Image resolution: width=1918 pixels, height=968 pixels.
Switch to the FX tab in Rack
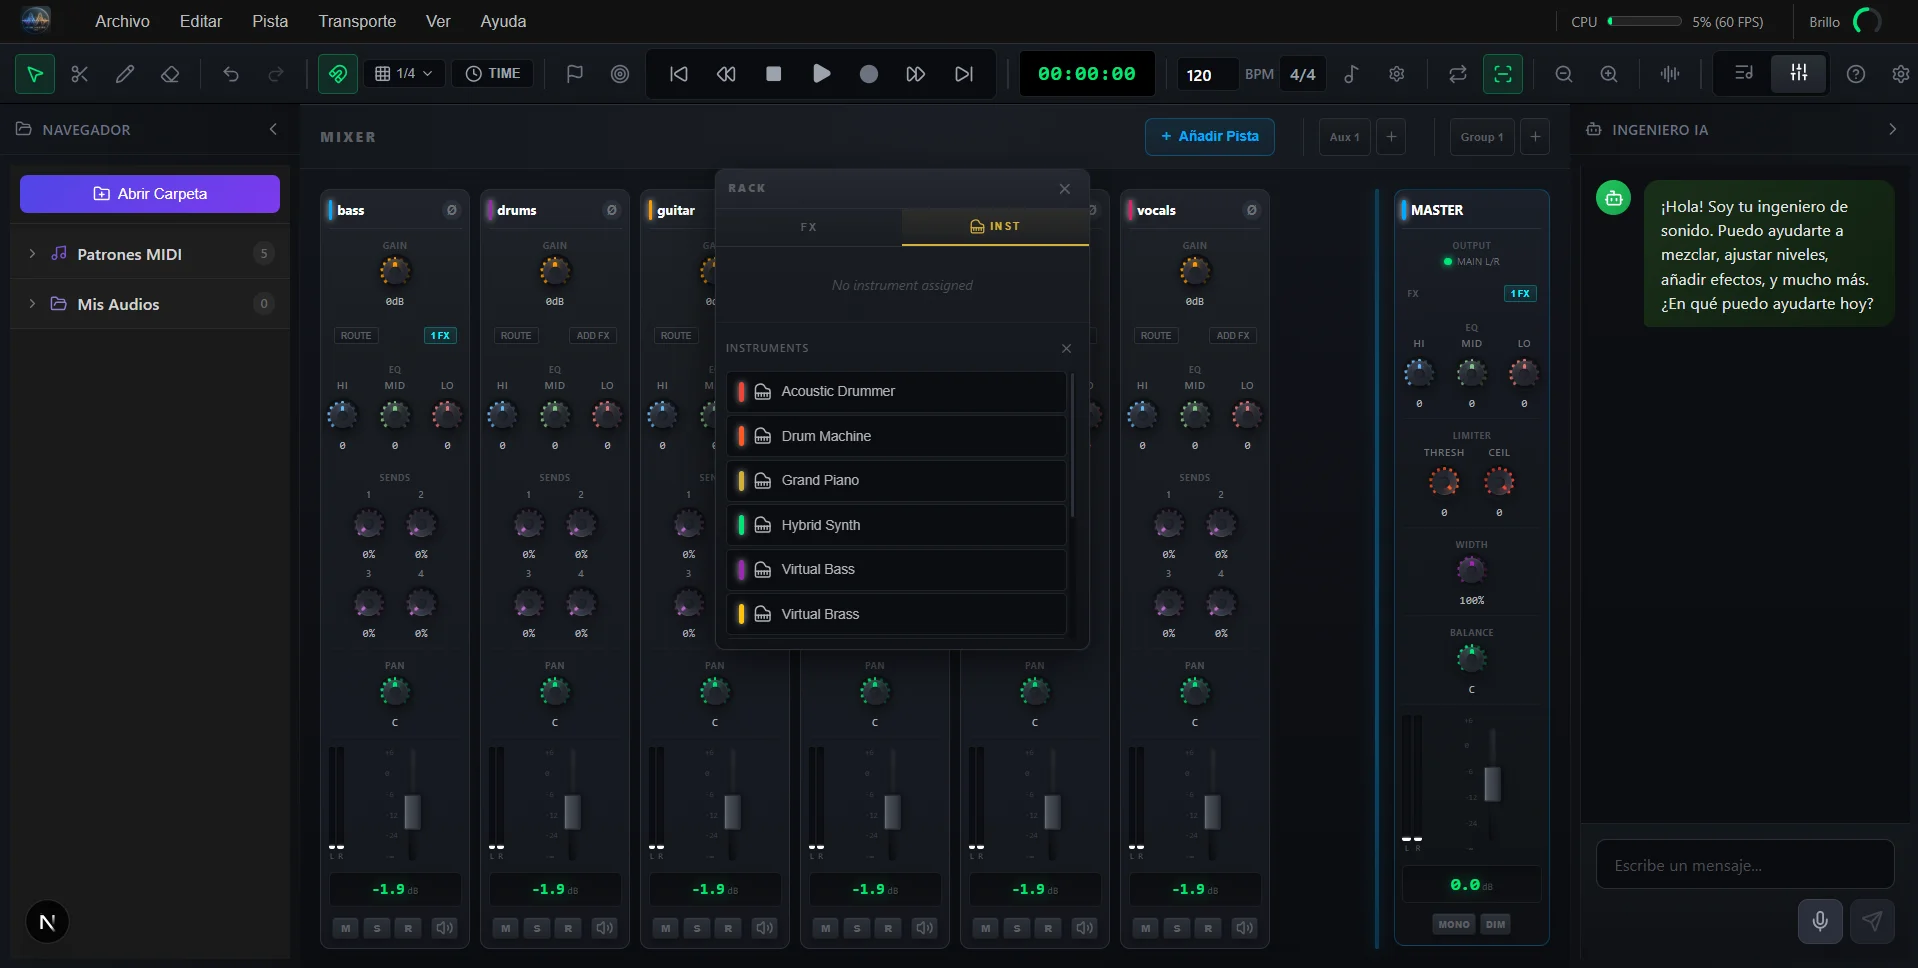[x=808, y=227]
